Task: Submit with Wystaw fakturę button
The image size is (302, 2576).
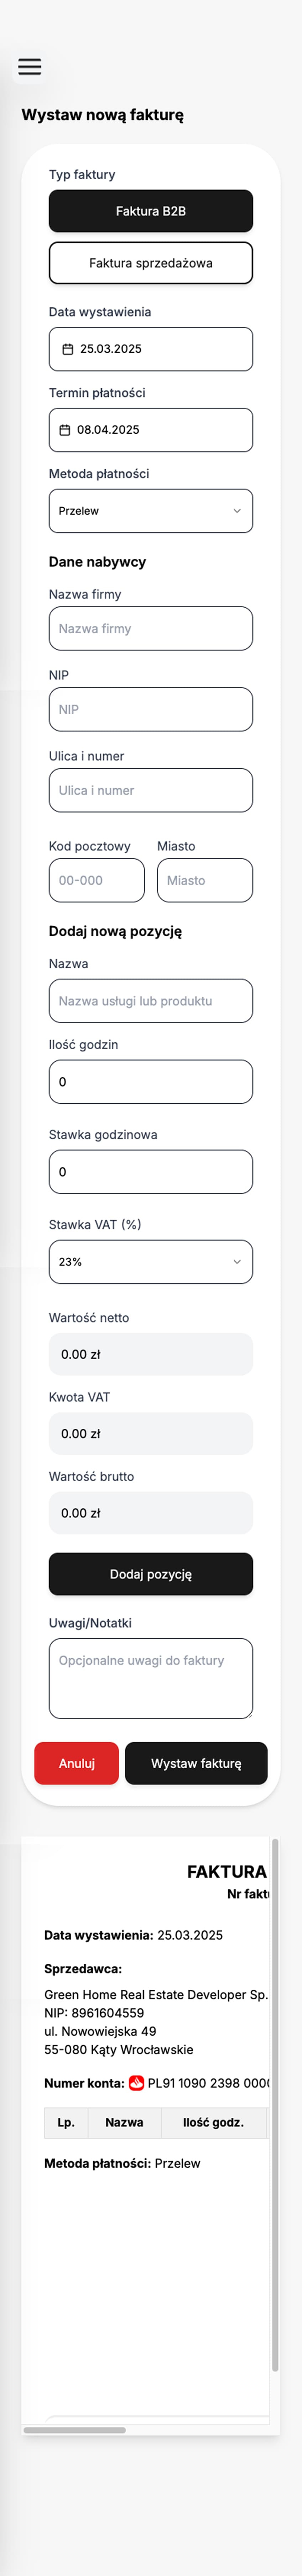Action: [x=196, y=1763]
